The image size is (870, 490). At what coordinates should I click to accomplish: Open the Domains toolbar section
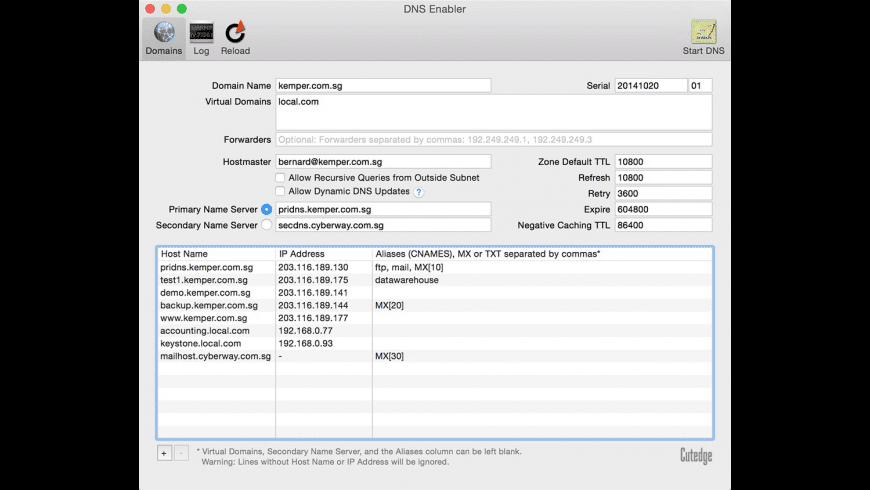point(164,39)
